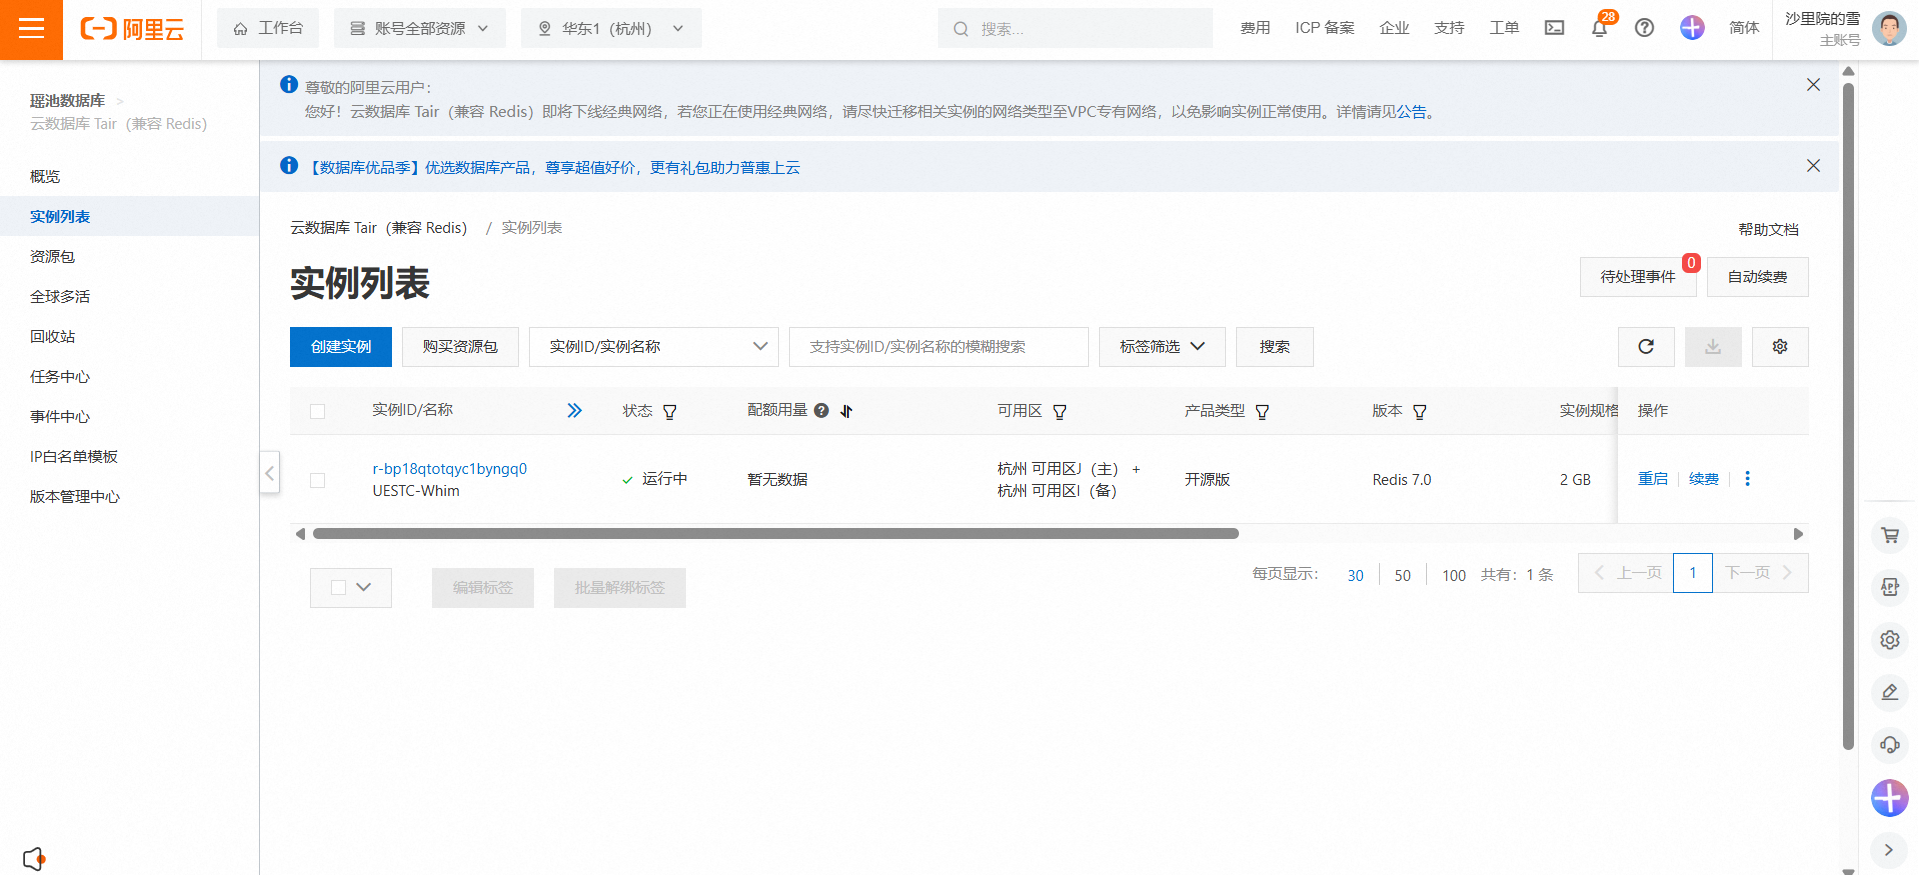Click 创建实例 button
1919x875 pixels.
(341, 347)
